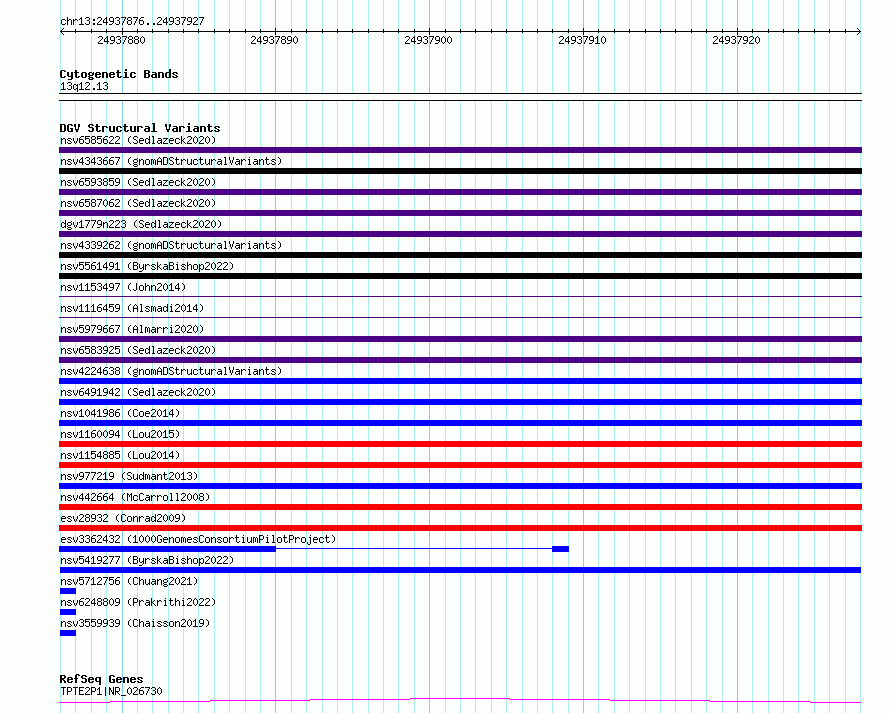
Task: Click the red bar under esv28932
Action: pos(460,528)
